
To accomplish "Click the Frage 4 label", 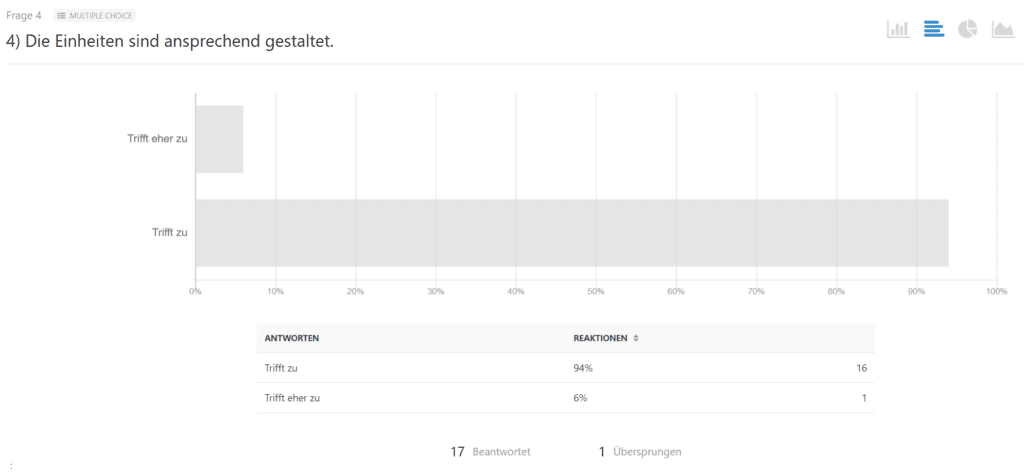I will click(24, 16).
